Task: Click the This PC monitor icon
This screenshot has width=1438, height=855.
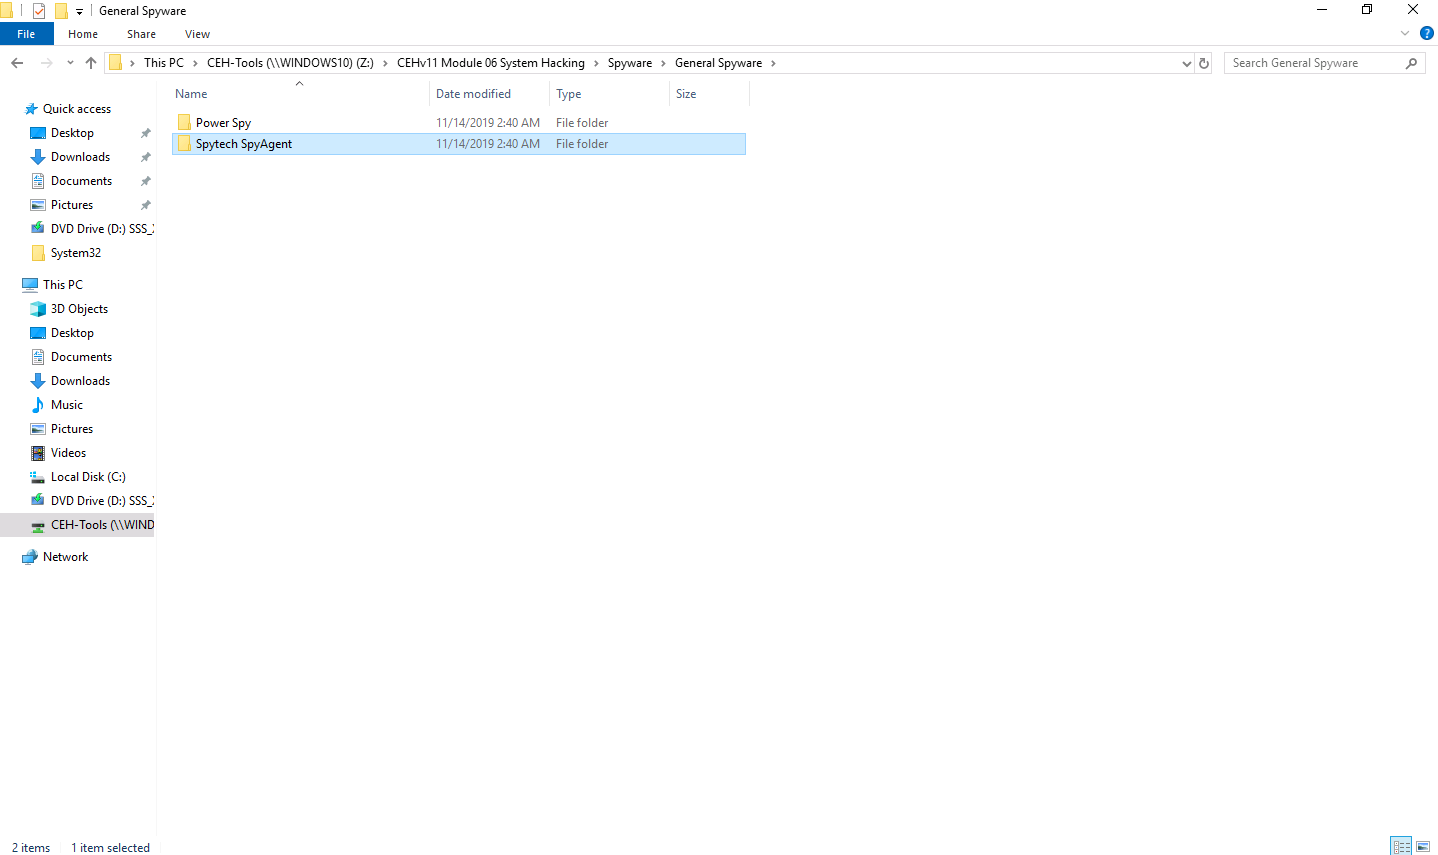Action: click(30, 285)
